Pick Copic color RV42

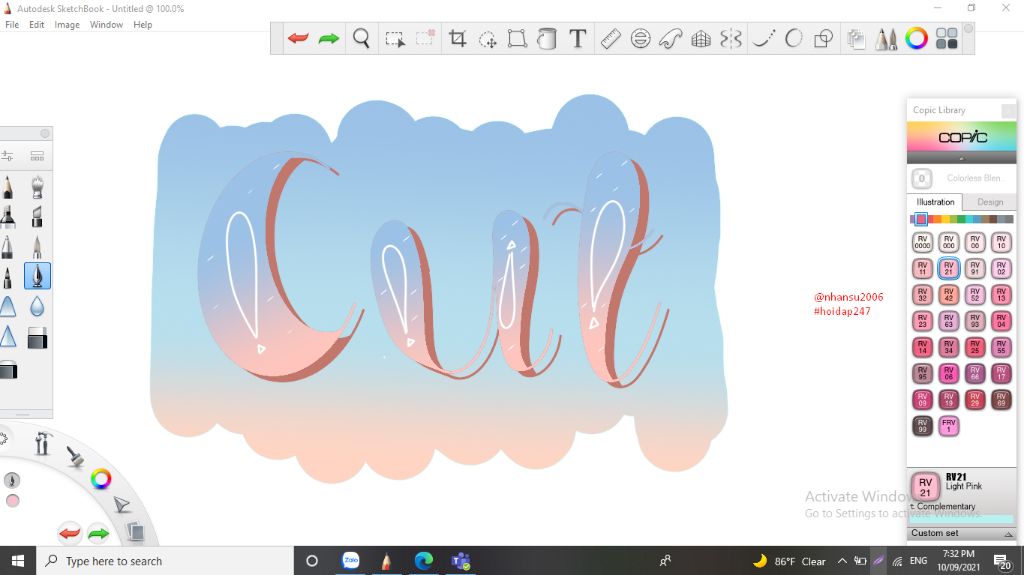click(x=948, y=295)
